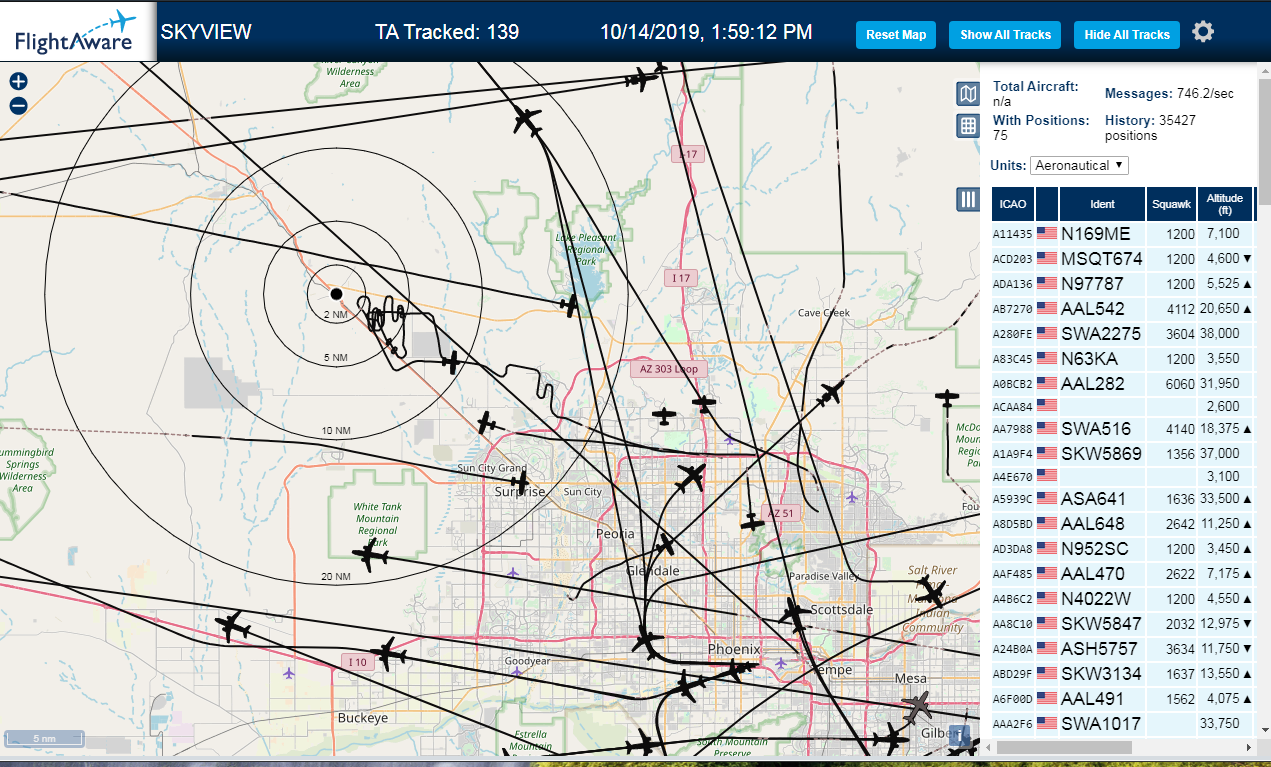Select the N952SC ident in the table
The image size is (1271, 767).
pyautogui.click(x=1095, y=549)
